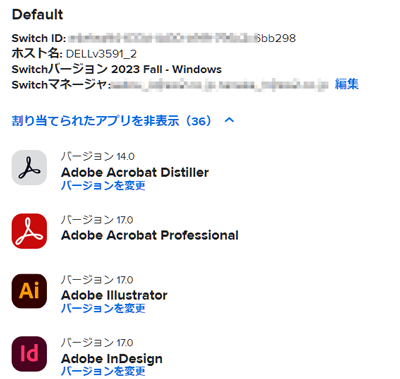Hide assigned apps via 割り当てられたアプリを非表示 link
Viewport: 400px width, 379px height.
(112, 121)
